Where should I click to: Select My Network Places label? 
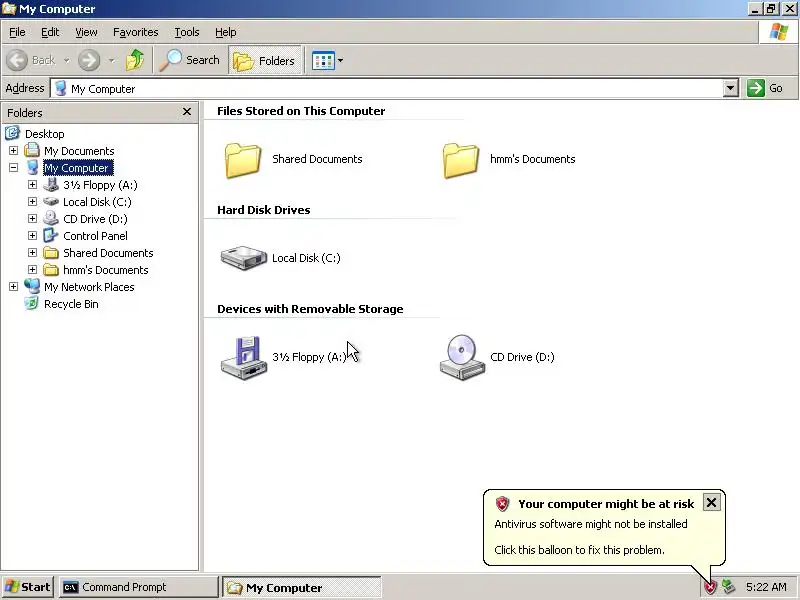(89, 287)
